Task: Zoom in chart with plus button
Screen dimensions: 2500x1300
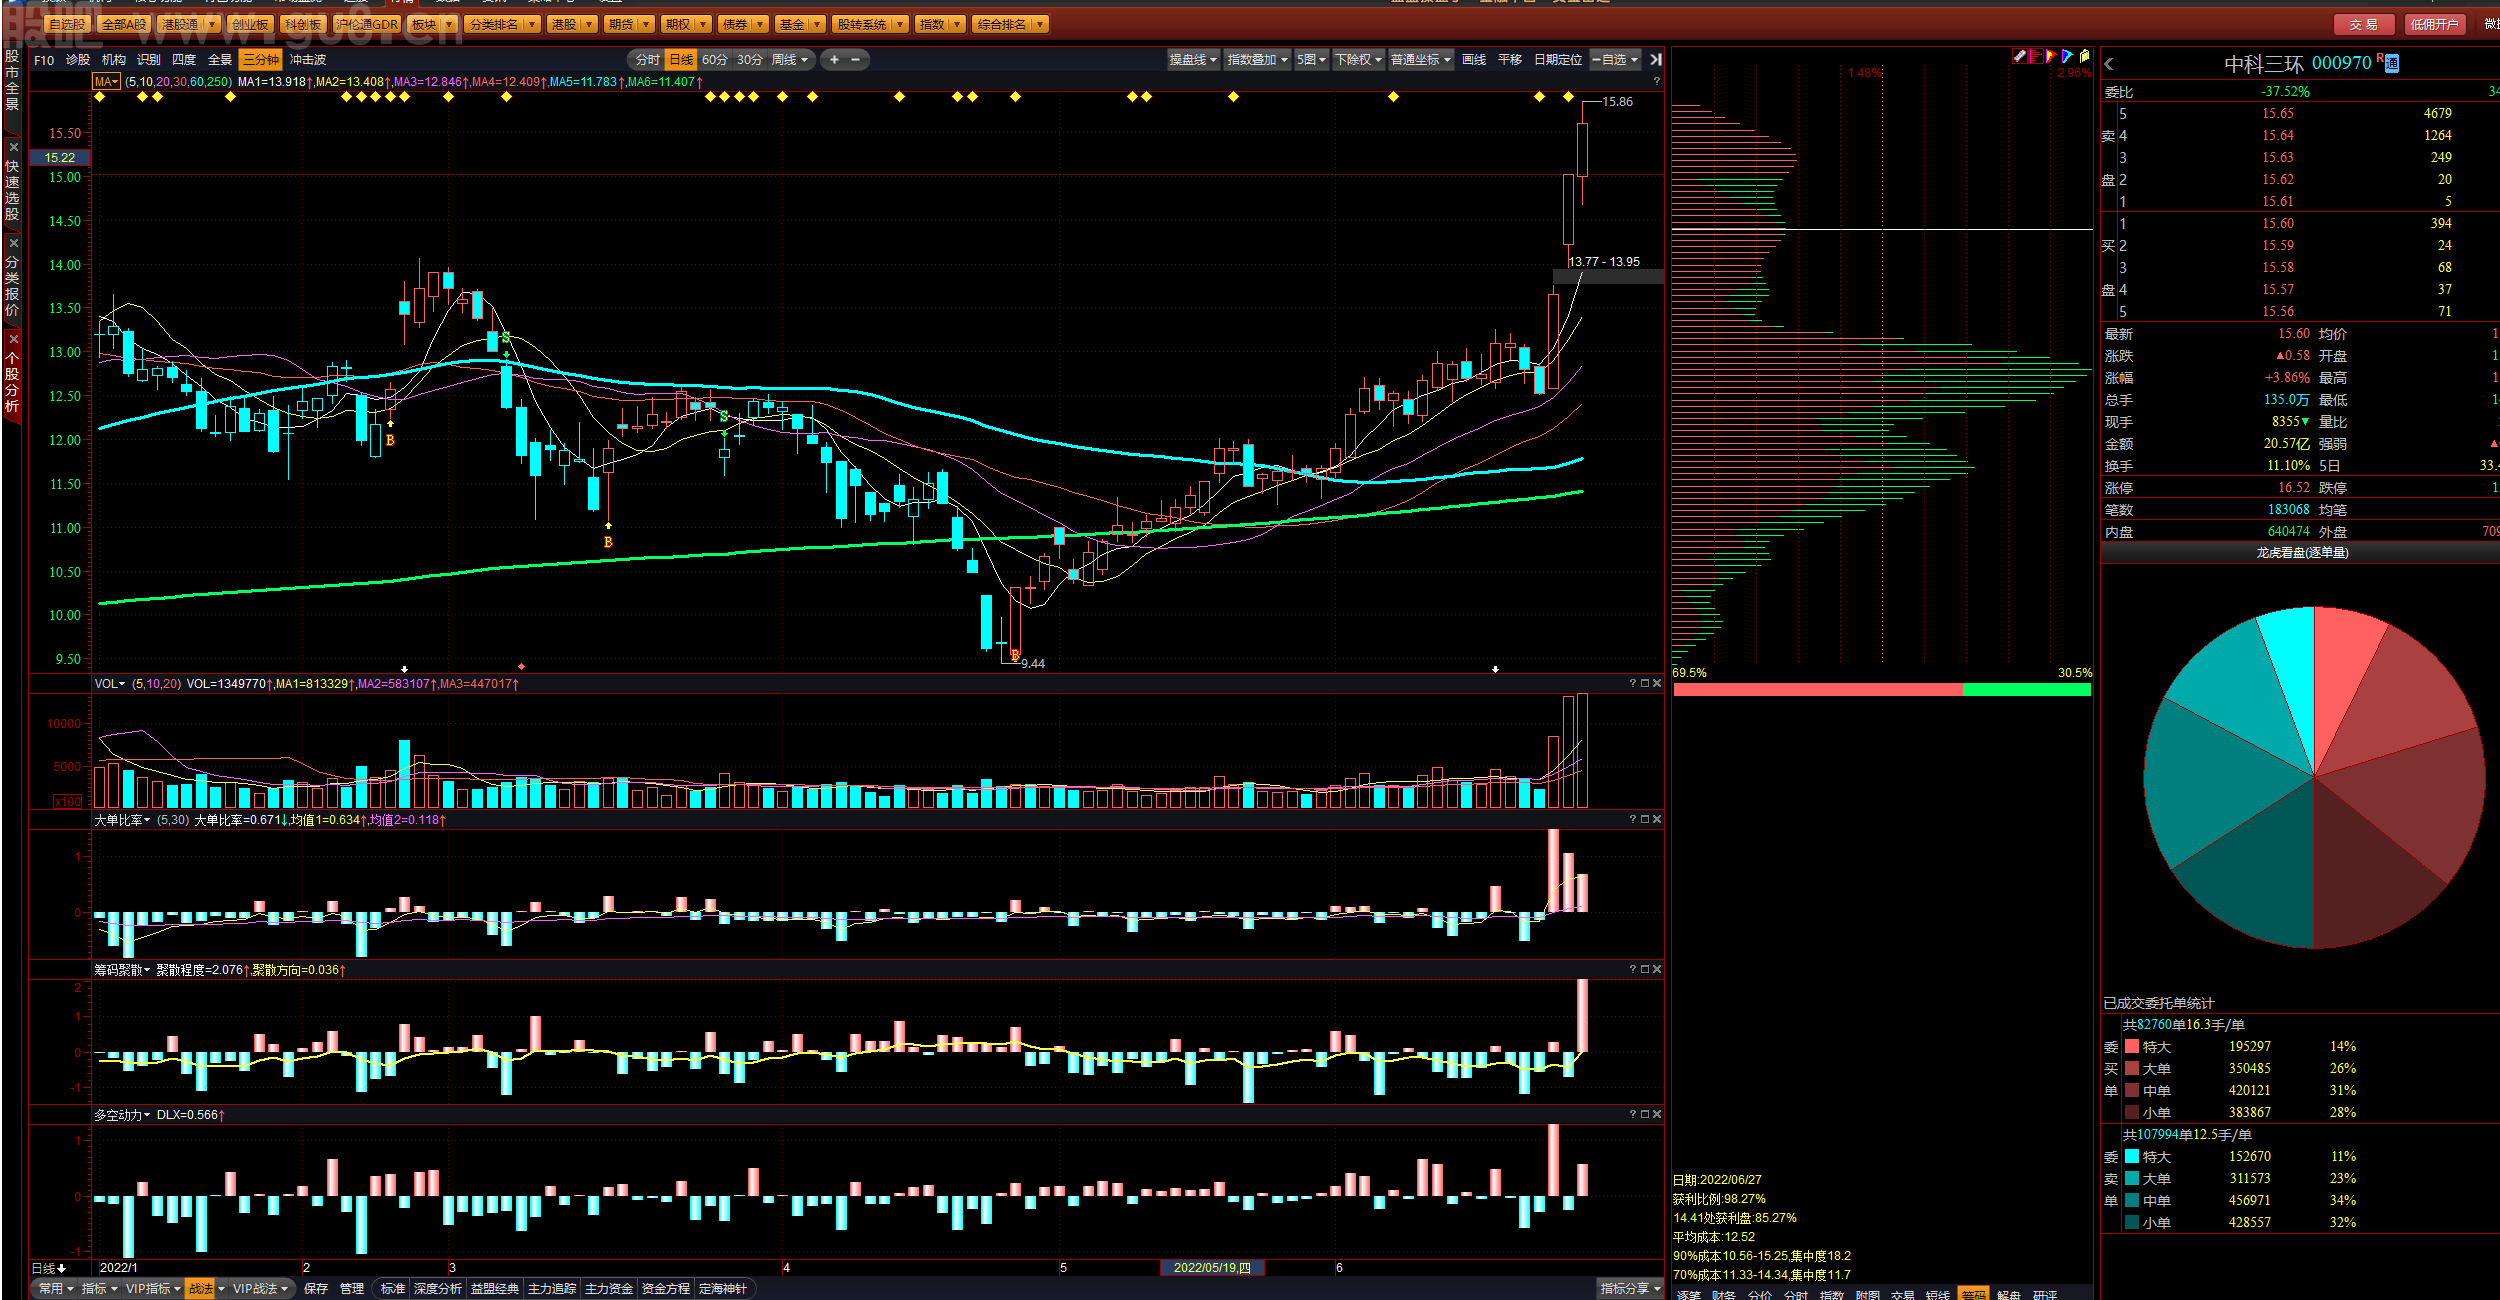Action: [x=834, y=60]
